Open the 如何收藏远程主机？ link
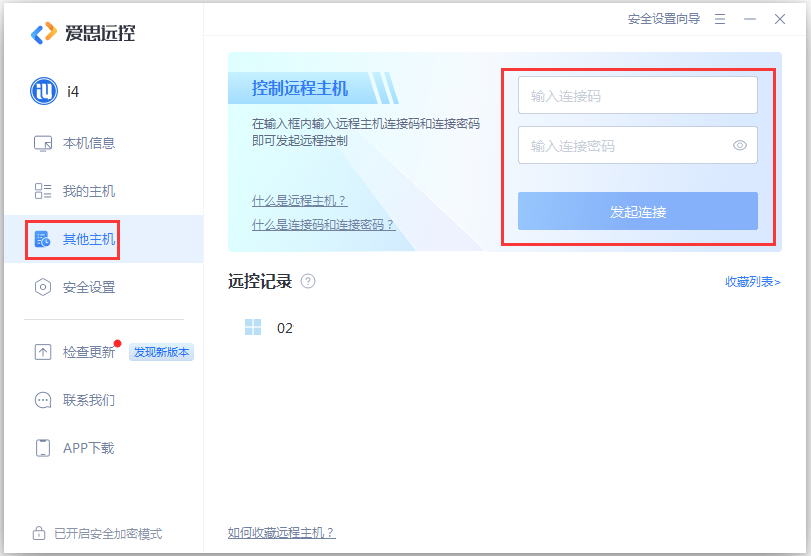This screenshot has width=811, height=556. coord(282,533)
